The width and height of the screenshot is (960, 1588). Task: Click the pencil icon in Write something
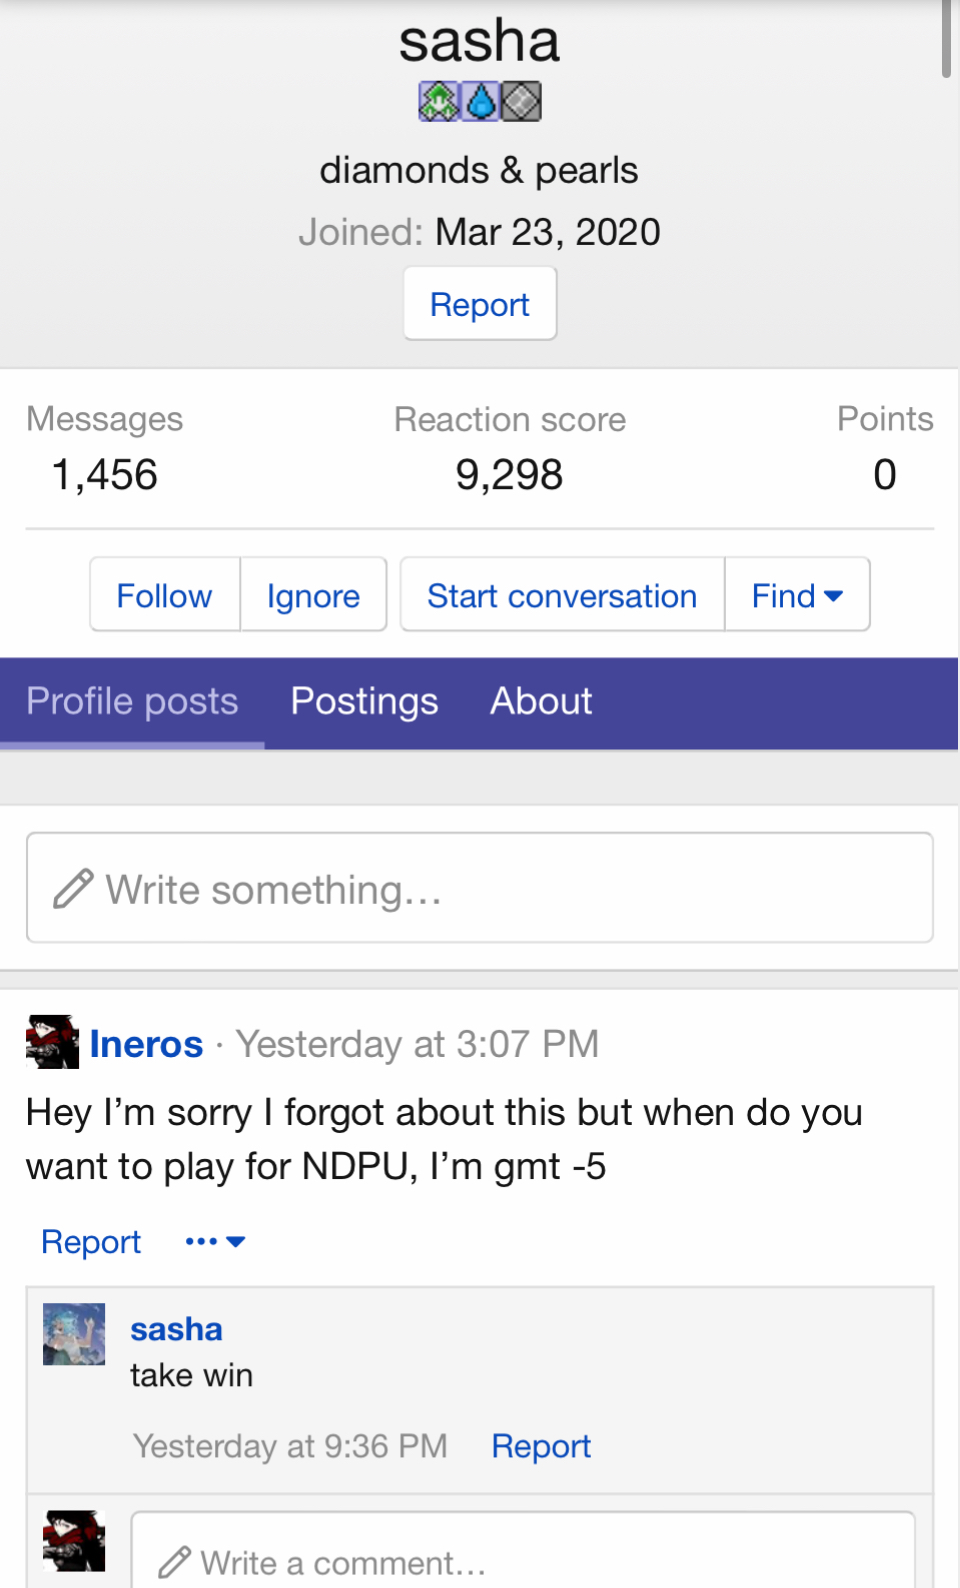[73, 889]
